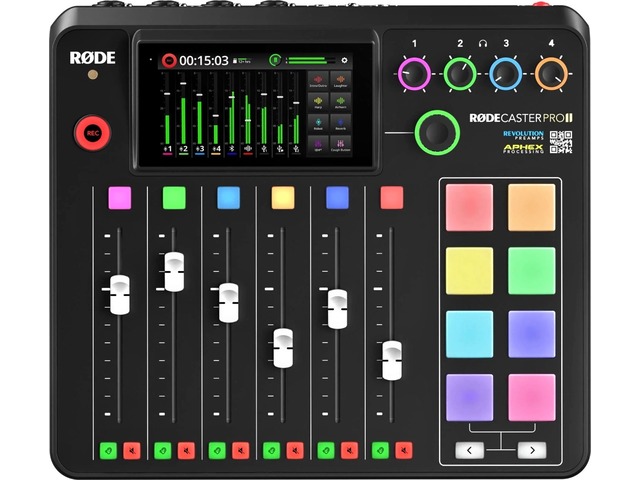
Task: Tap the QR code under the RØDECaster Pro II label
Action: [561, 142]
